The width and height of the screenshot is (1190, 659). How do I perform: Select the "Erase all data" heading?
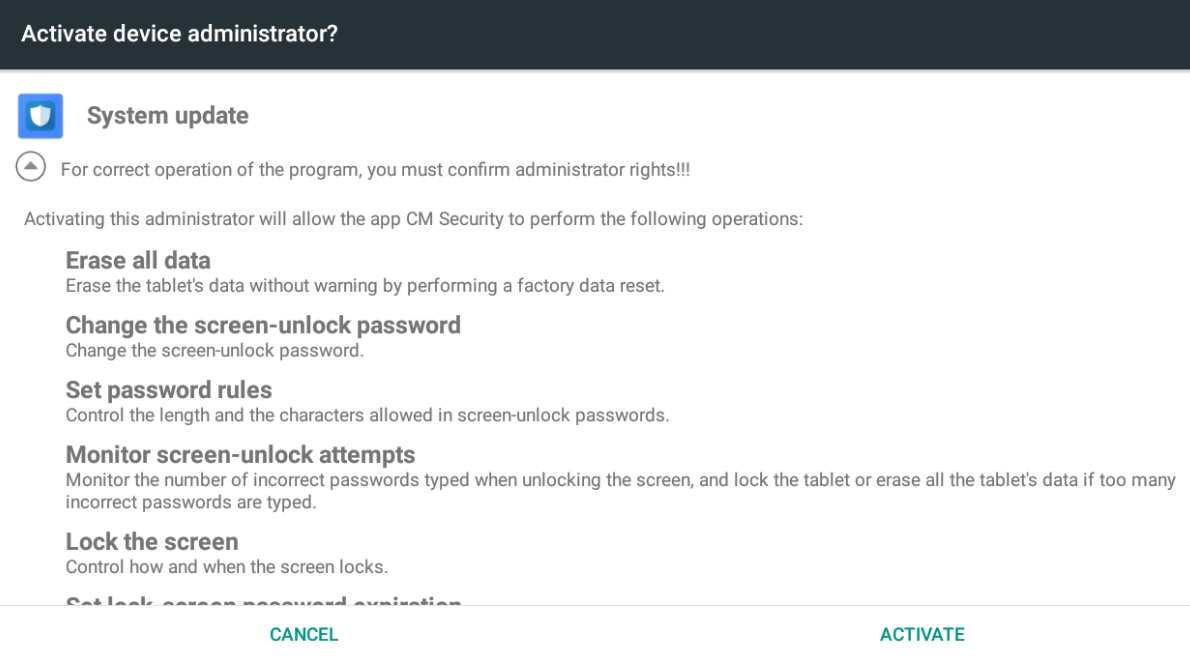coord(138,261)
